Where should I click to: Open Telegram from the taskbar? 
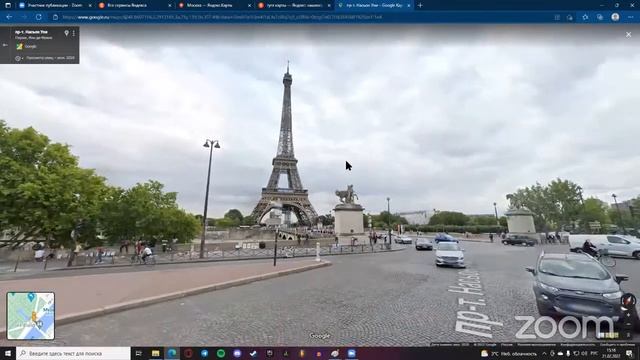click(x=204, y=353)
